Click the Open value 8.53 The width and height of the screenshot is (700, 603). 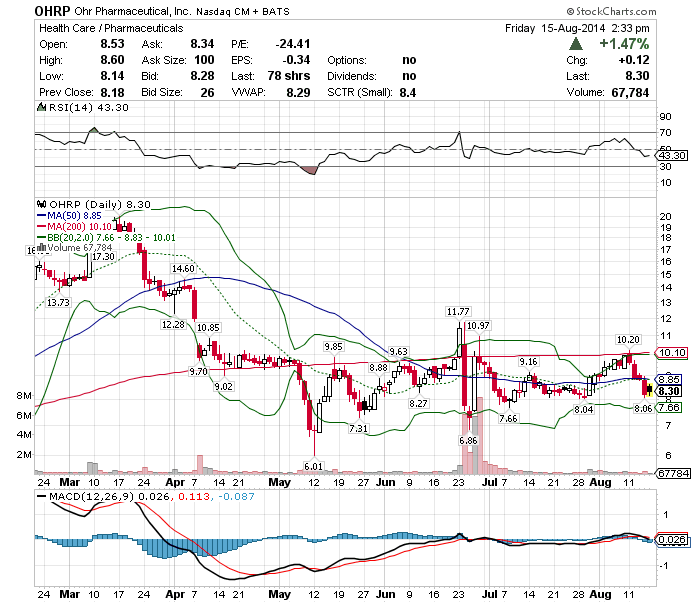click(x=112, y=44)
